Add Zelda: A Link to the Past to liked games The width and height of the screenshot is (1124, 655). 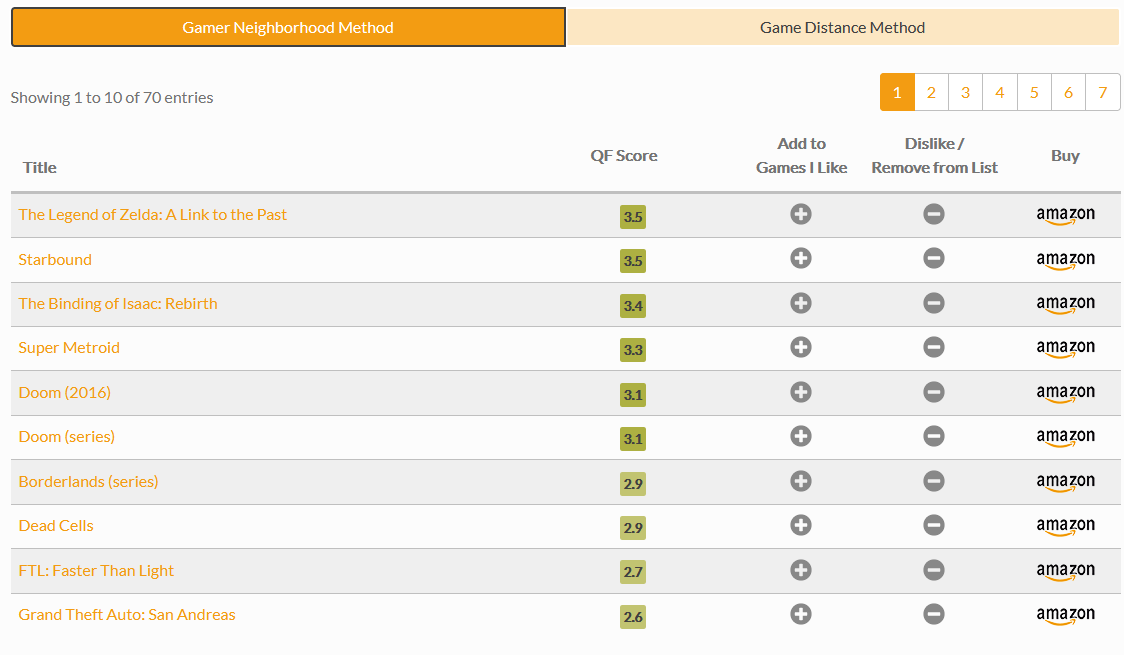(800, 214)
